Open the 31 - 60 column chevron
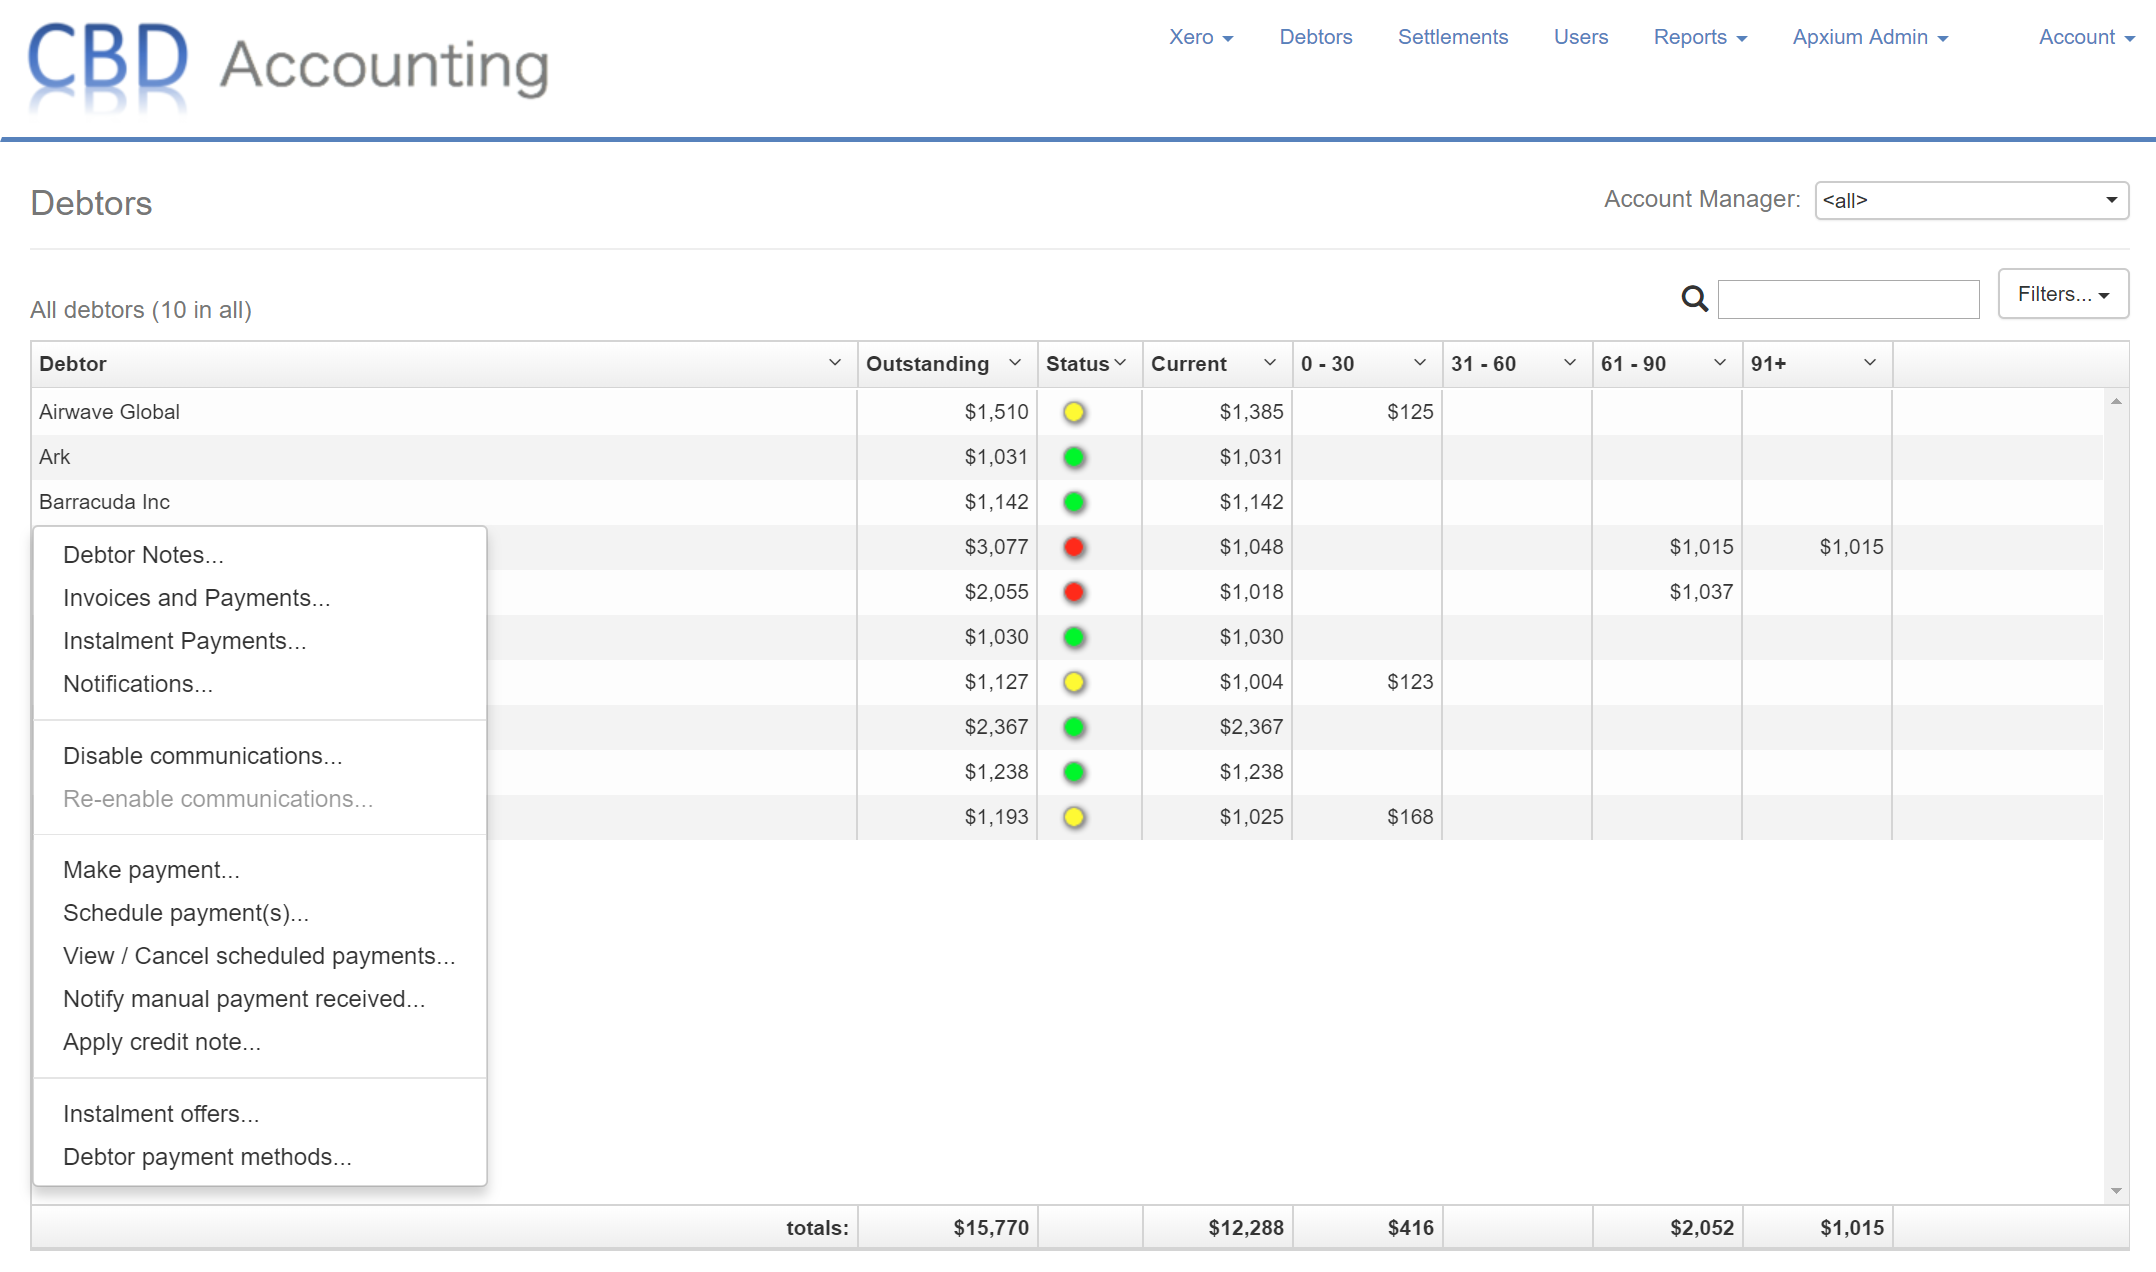This screenshot has height=1272, width=2156. click(1570, 363)
